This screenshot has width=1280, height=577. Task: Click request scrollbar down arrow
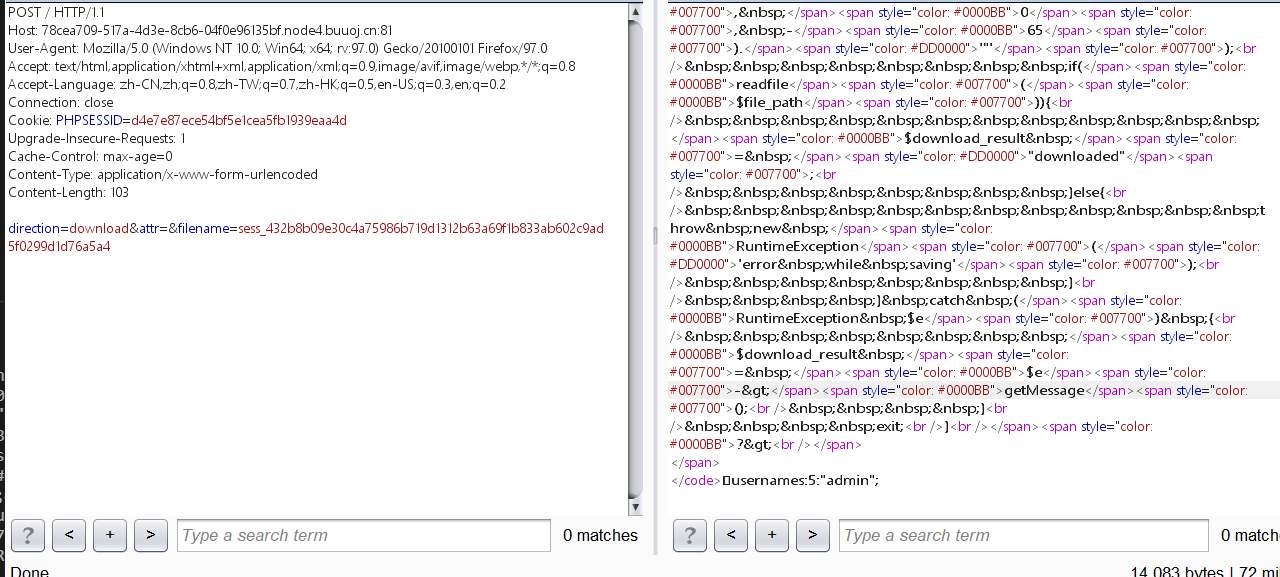pyautogui.click(x=636, y=507)
